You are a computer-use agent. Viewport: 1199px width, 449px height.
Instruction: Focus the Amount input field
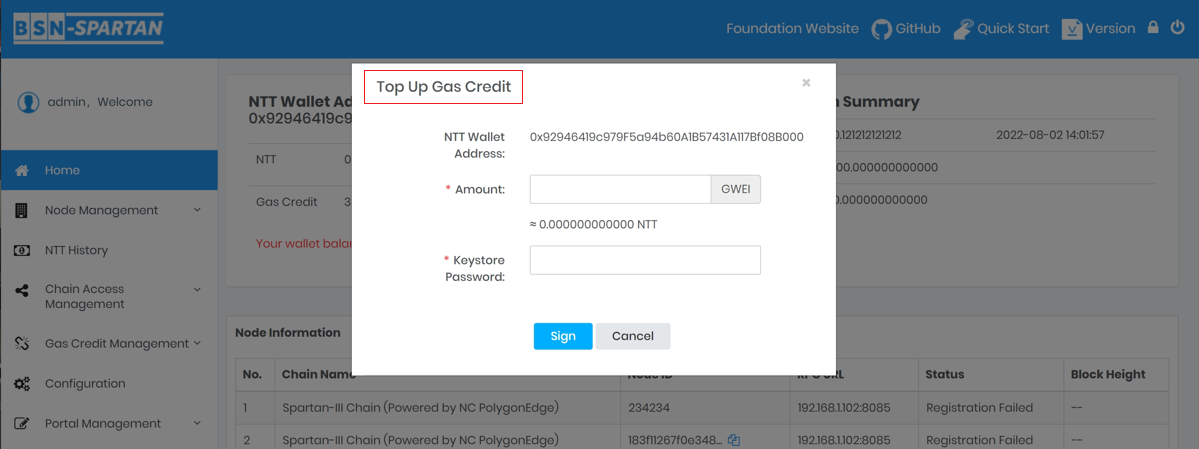620,189
